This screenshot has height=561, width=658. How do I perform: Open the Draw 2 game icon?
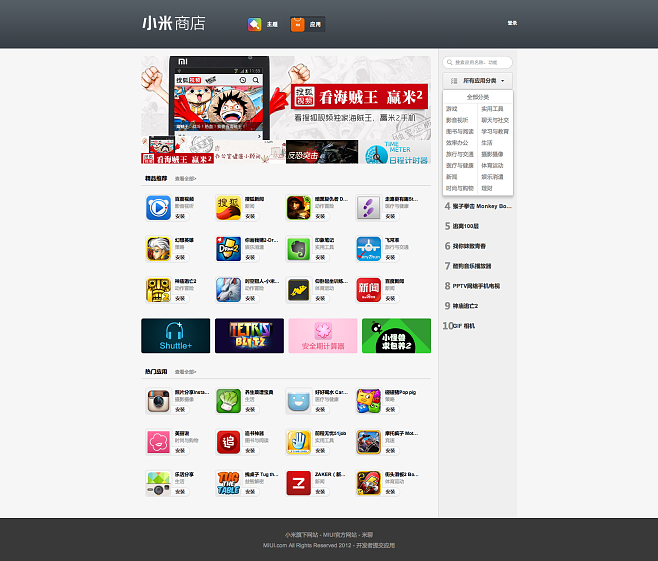pyautogui.click(x=228, y=249)
